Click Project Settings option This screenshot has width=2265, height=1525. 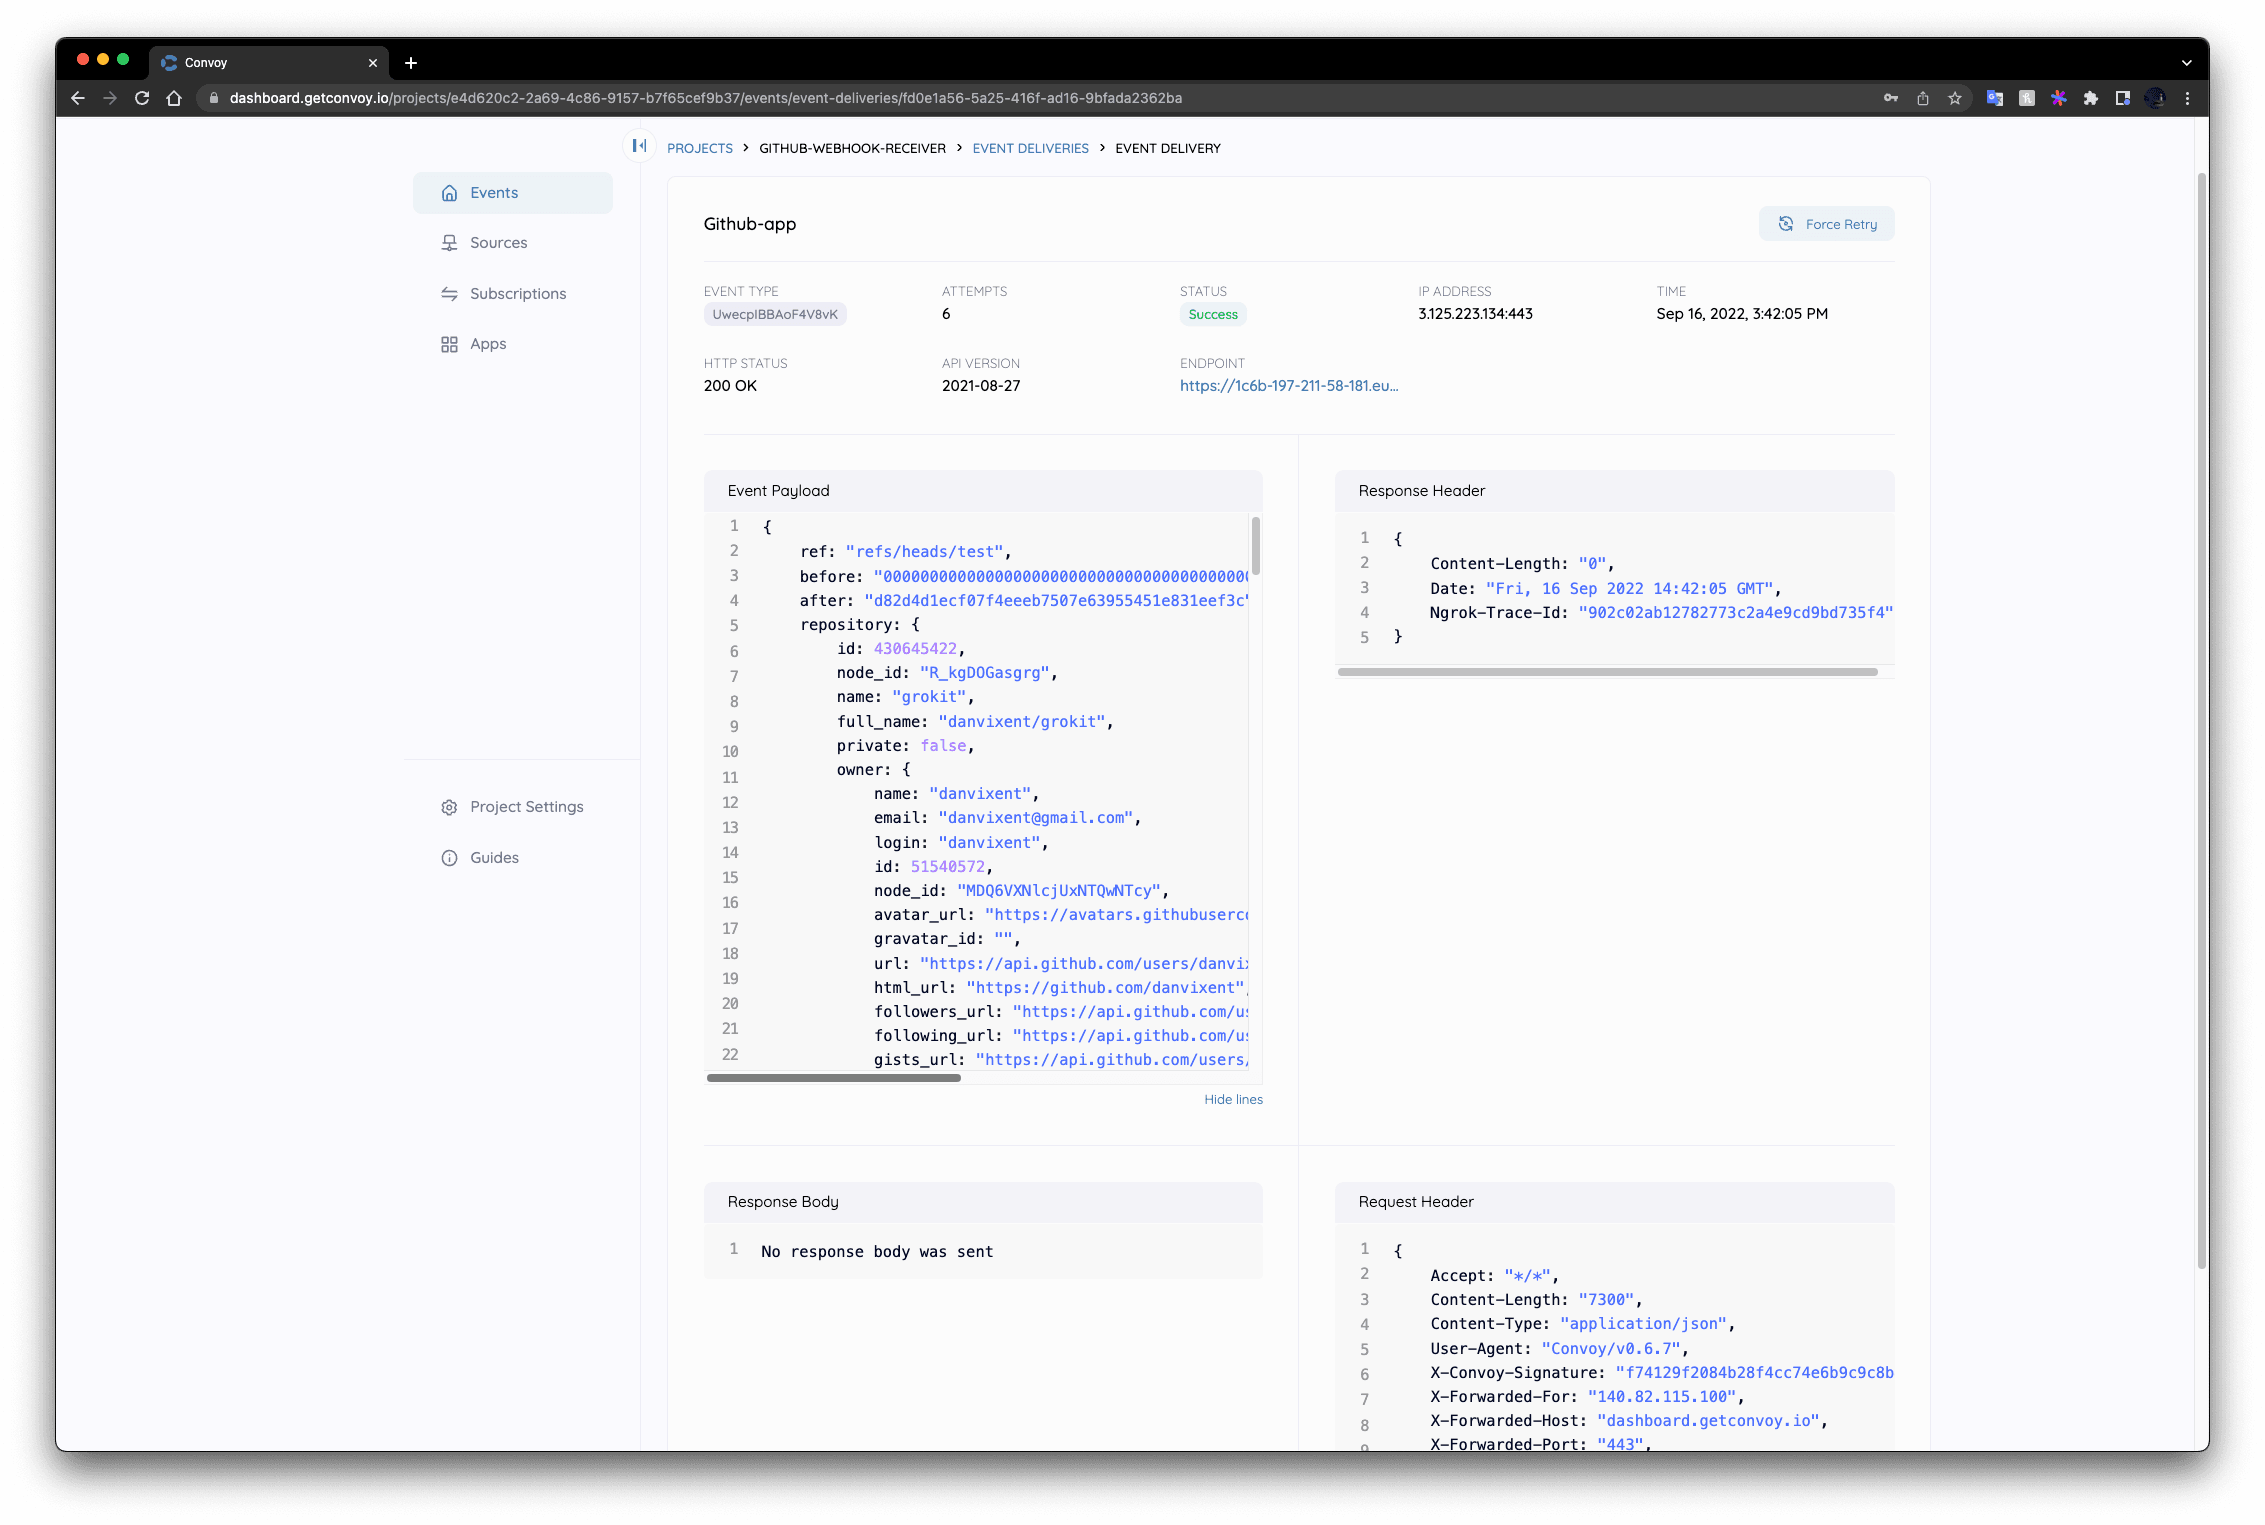point(528,805)
